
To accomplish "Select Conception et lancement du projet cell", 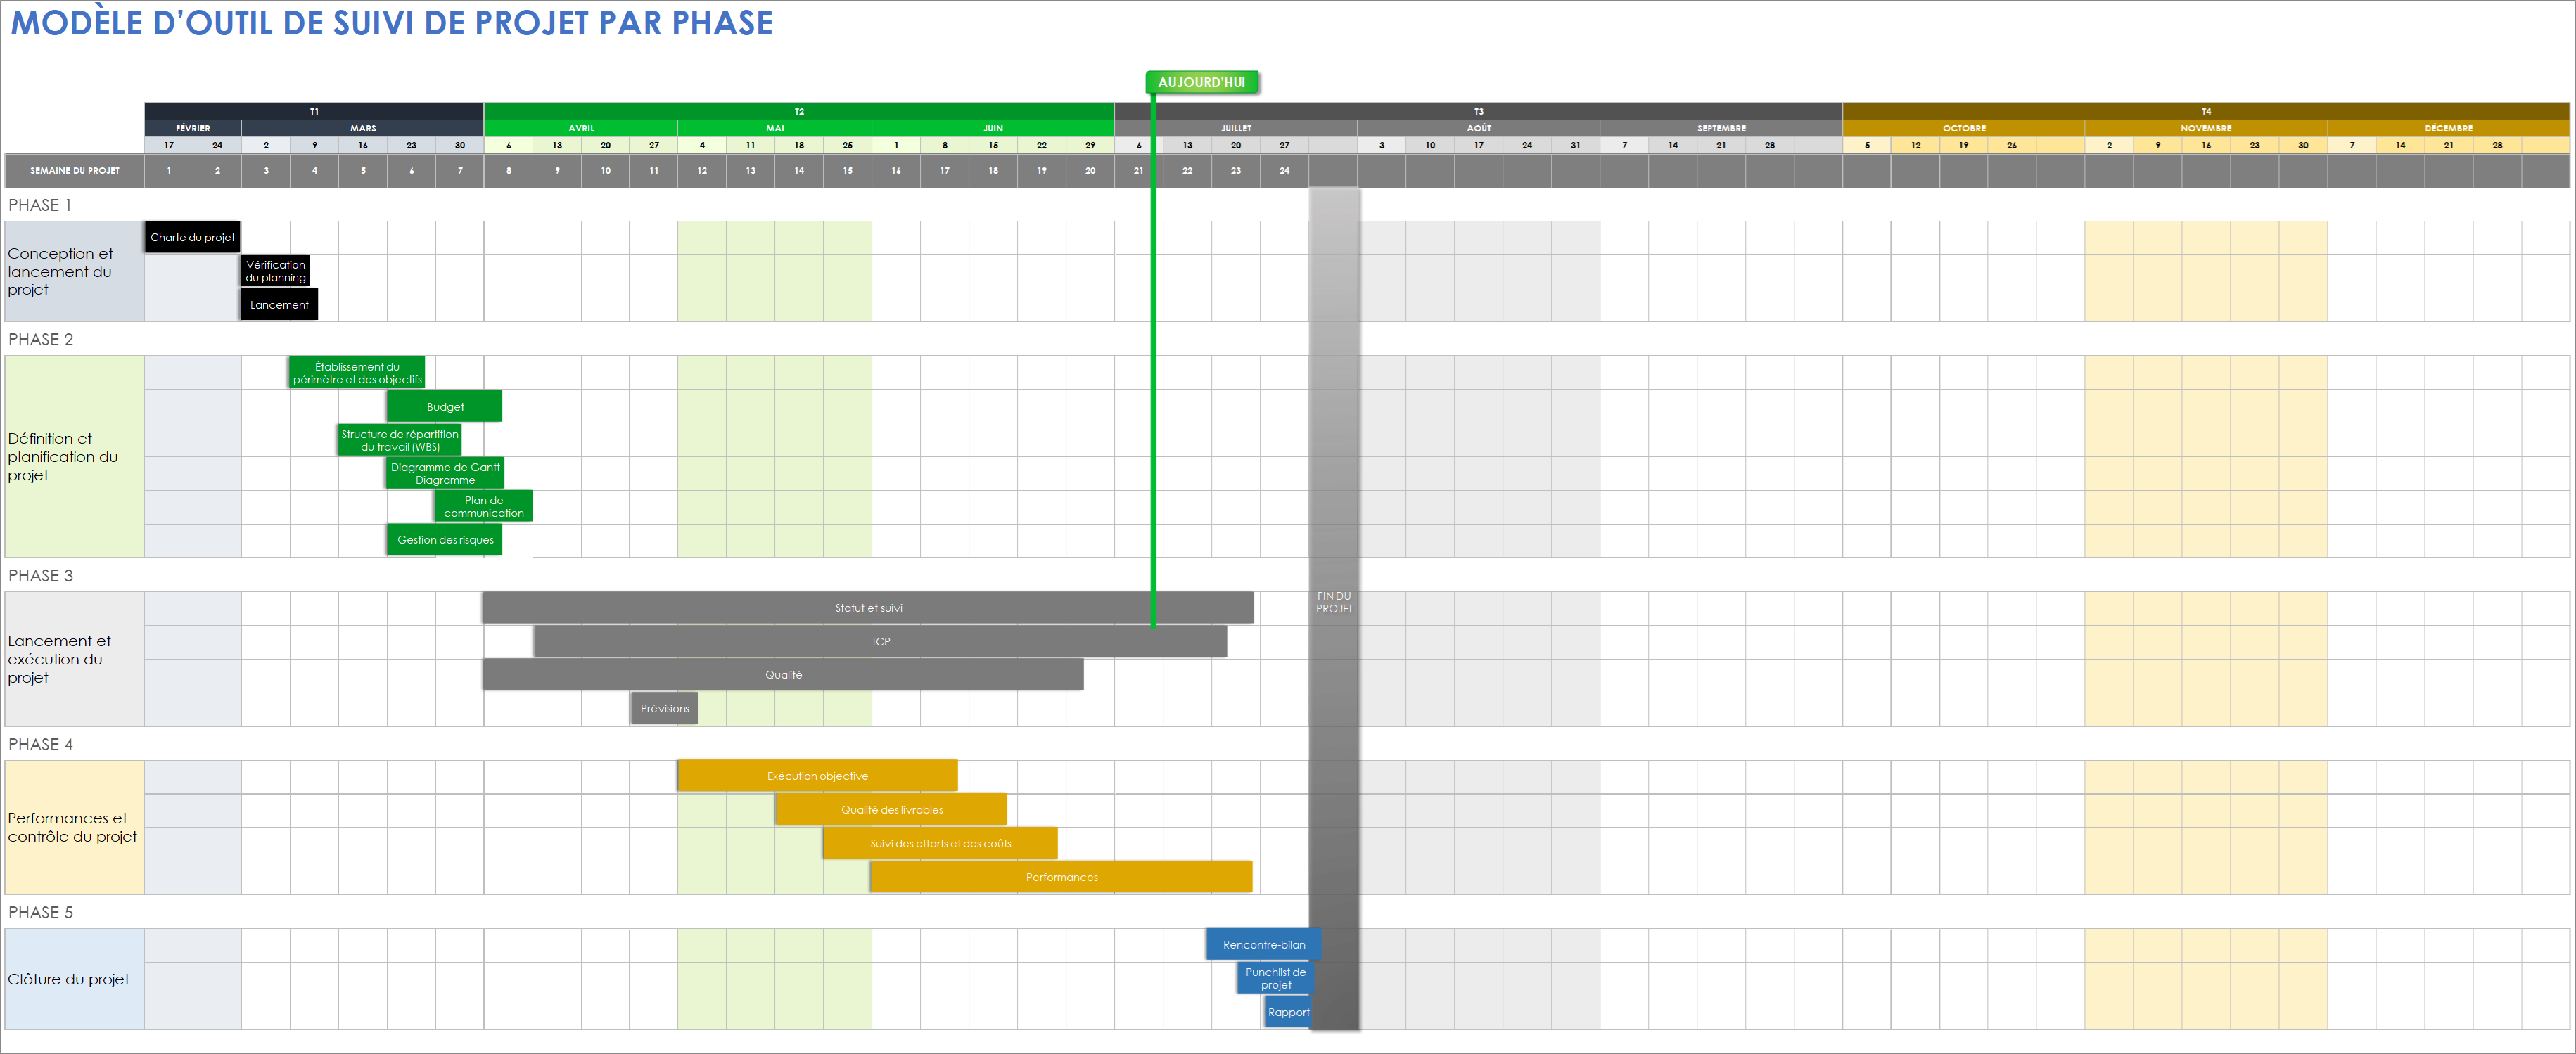I will 75,271.
